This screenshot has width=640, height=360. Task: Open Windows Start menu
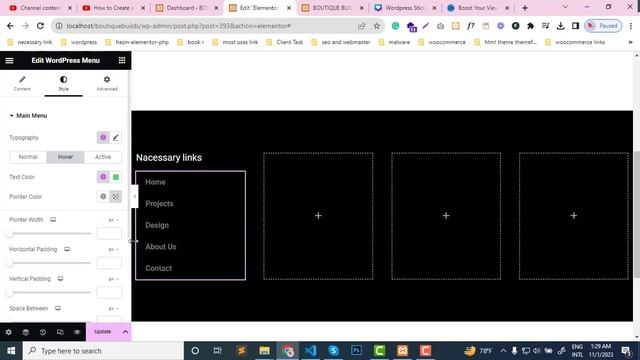pos(11,351)
